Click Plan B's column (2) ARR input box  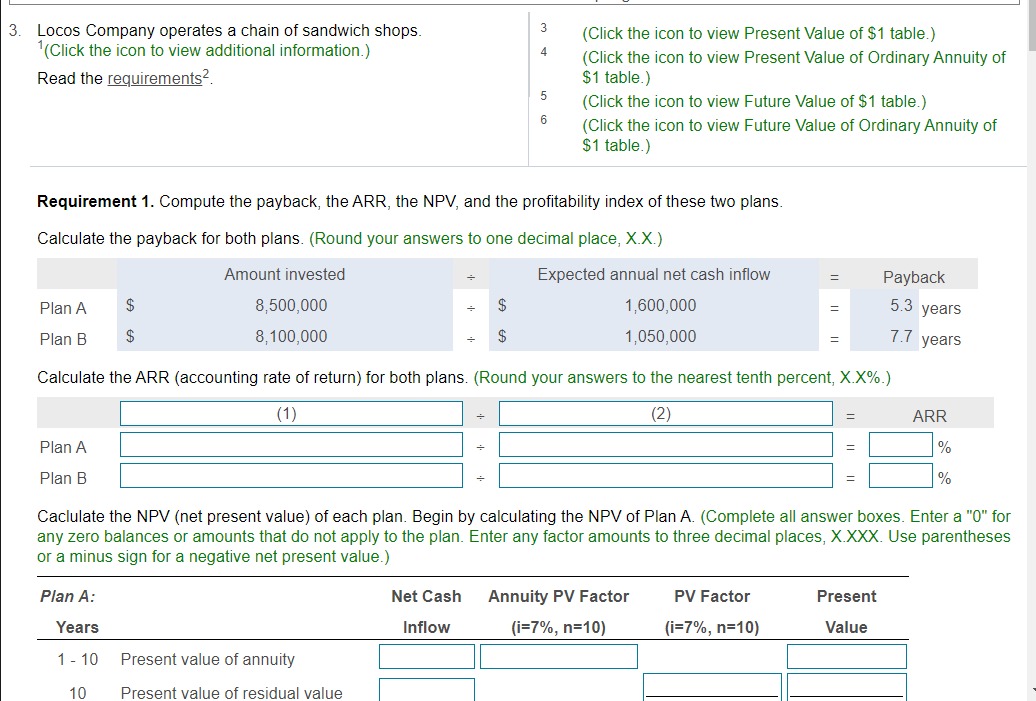(666, 476)
